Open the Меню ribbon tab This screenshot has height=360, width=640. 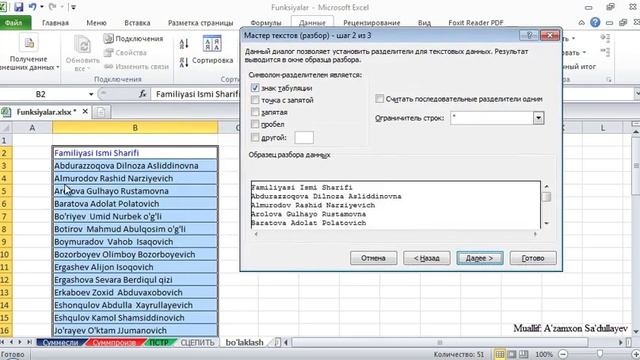pyautogui.click(x=96, y=23)
